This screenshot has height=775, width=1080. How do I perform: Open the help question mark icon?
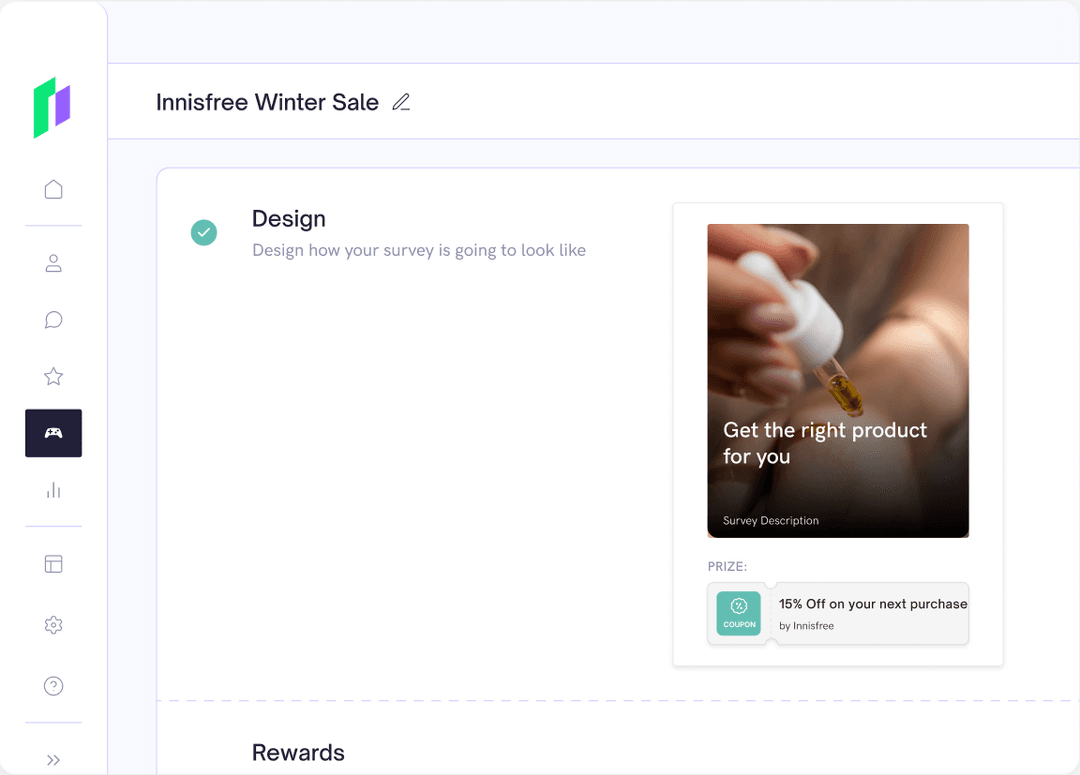tap(54, 686)
